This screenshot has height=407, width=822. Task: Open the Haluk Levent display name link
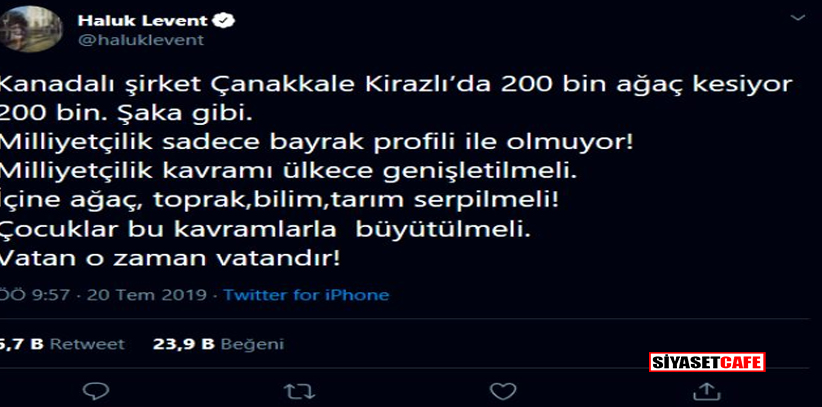143,20
